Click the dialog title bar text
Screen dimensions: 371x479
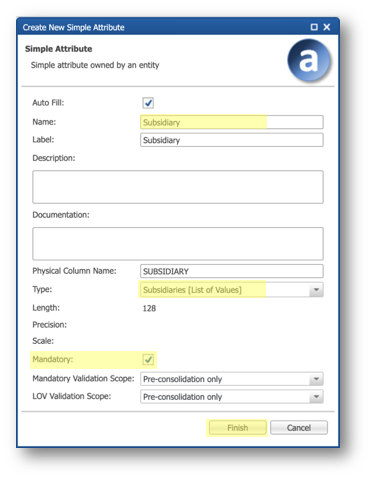74,27
